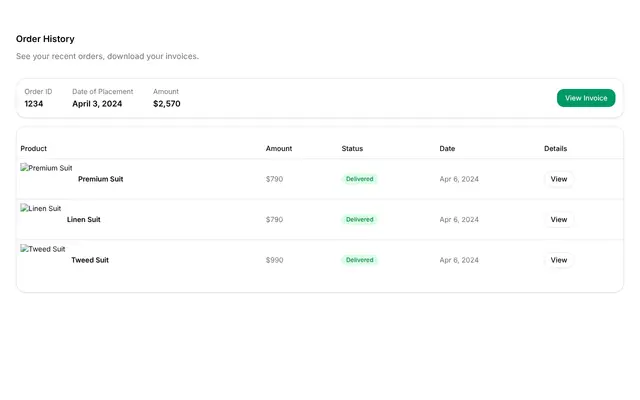
Task: Click the $990 amount for Tweed Suit
Action: [x=274, y=260]
